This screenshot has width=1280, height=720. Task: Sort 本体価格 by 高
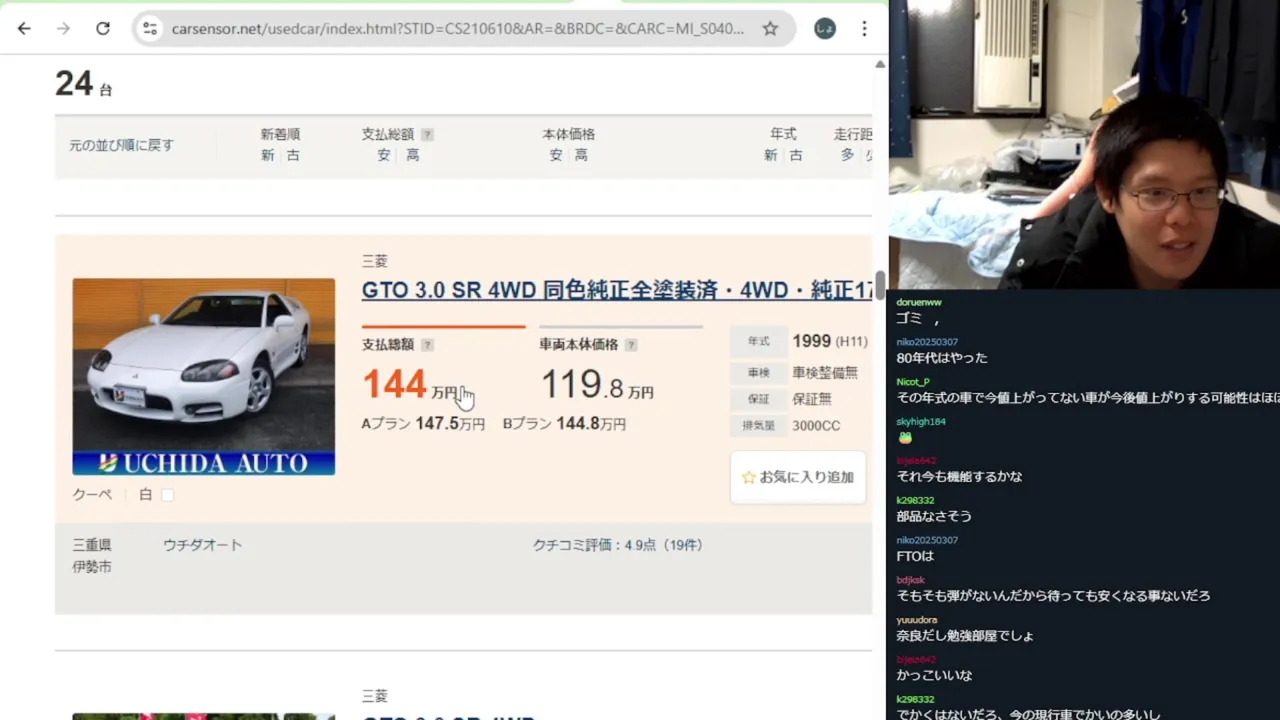tap(581, 155)
